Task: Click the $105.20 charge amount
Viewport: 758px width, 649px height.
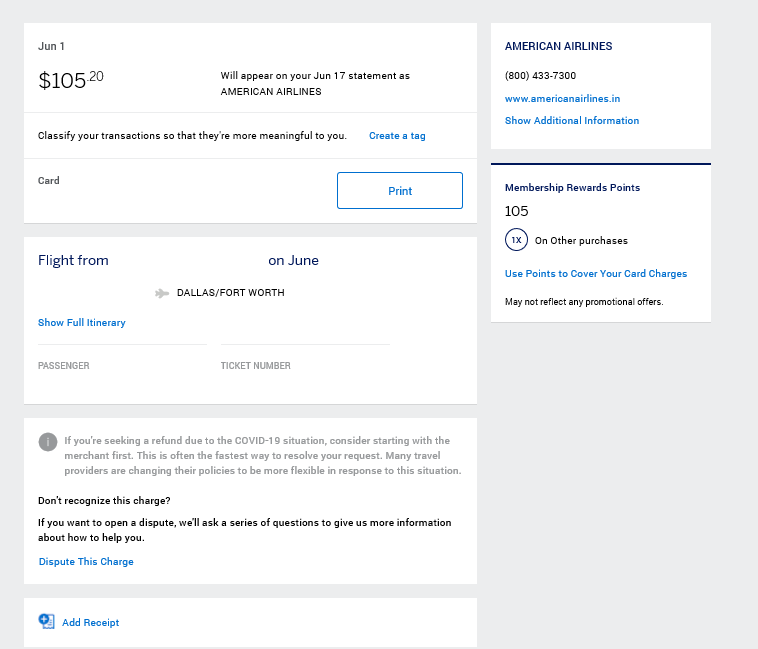Action: [x=71, y=80]
